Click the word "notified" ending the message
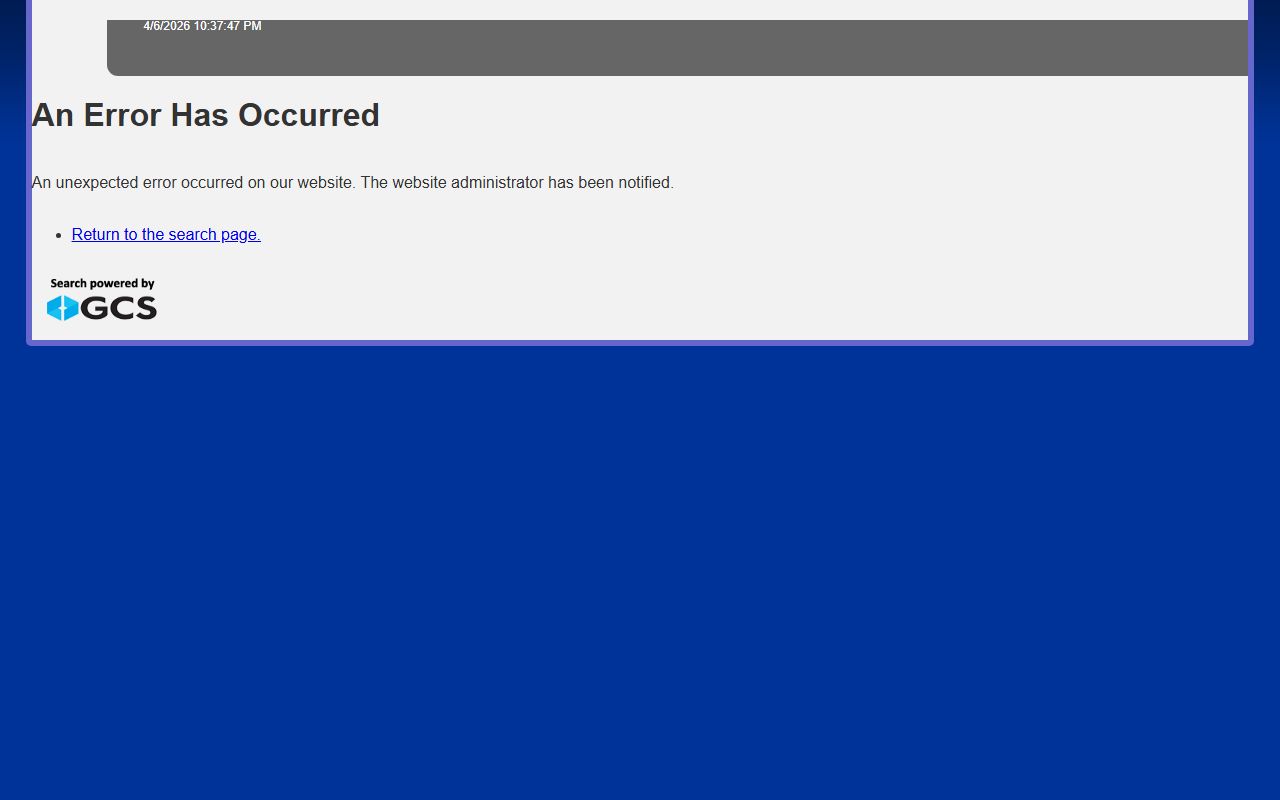This screenshot has height=800, width=1280. click(645, 183)
